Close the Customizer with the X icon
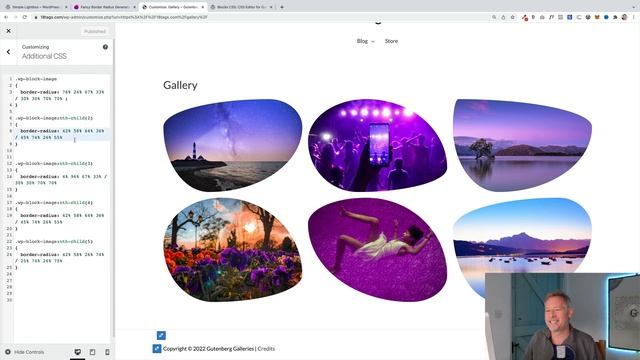This screenshot has height=360, width=640. (9, 31)
